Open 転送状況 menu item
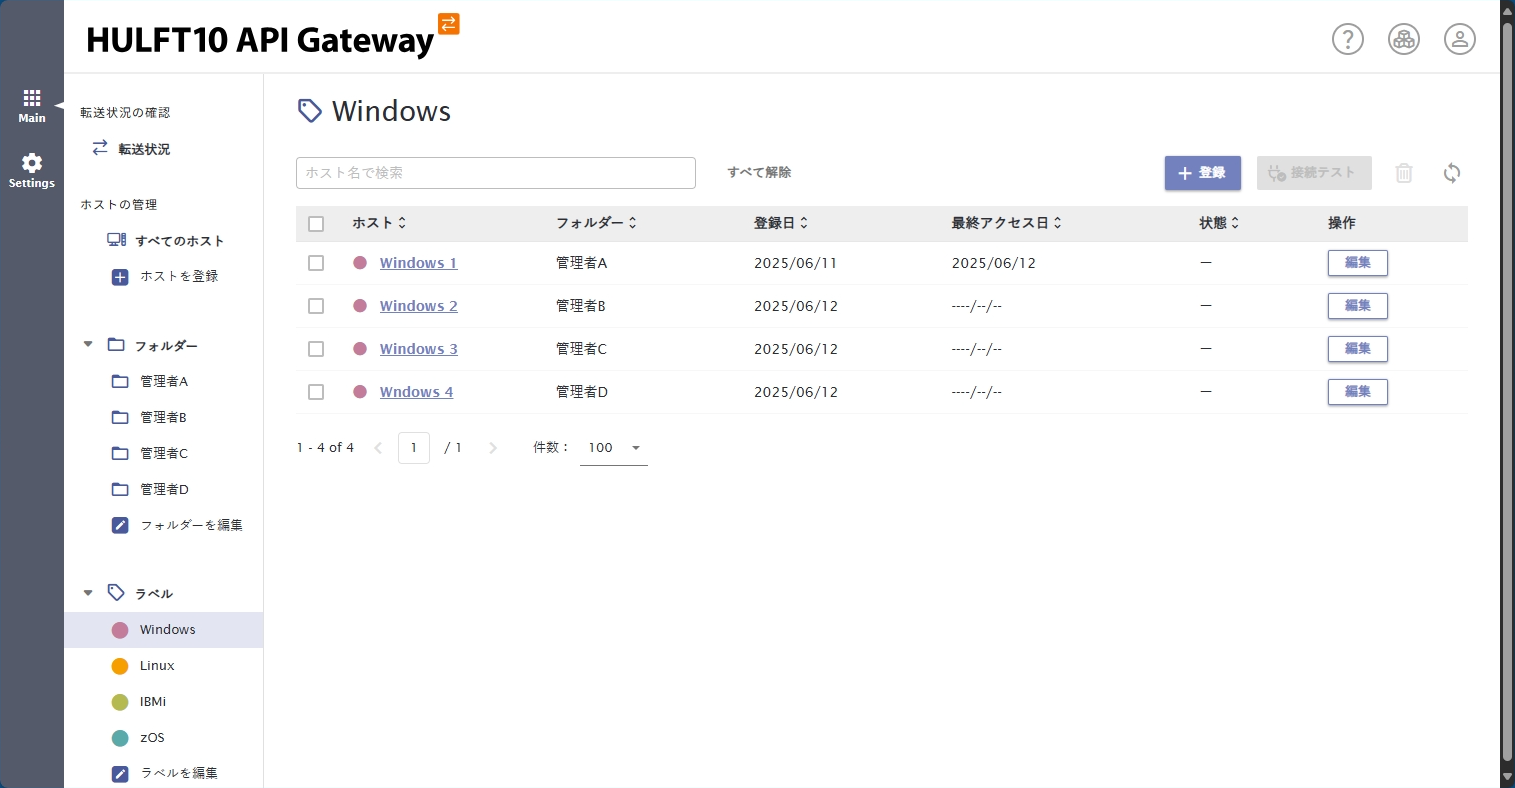This screenshot has width=1515, height=788. [x=144, y=149]
